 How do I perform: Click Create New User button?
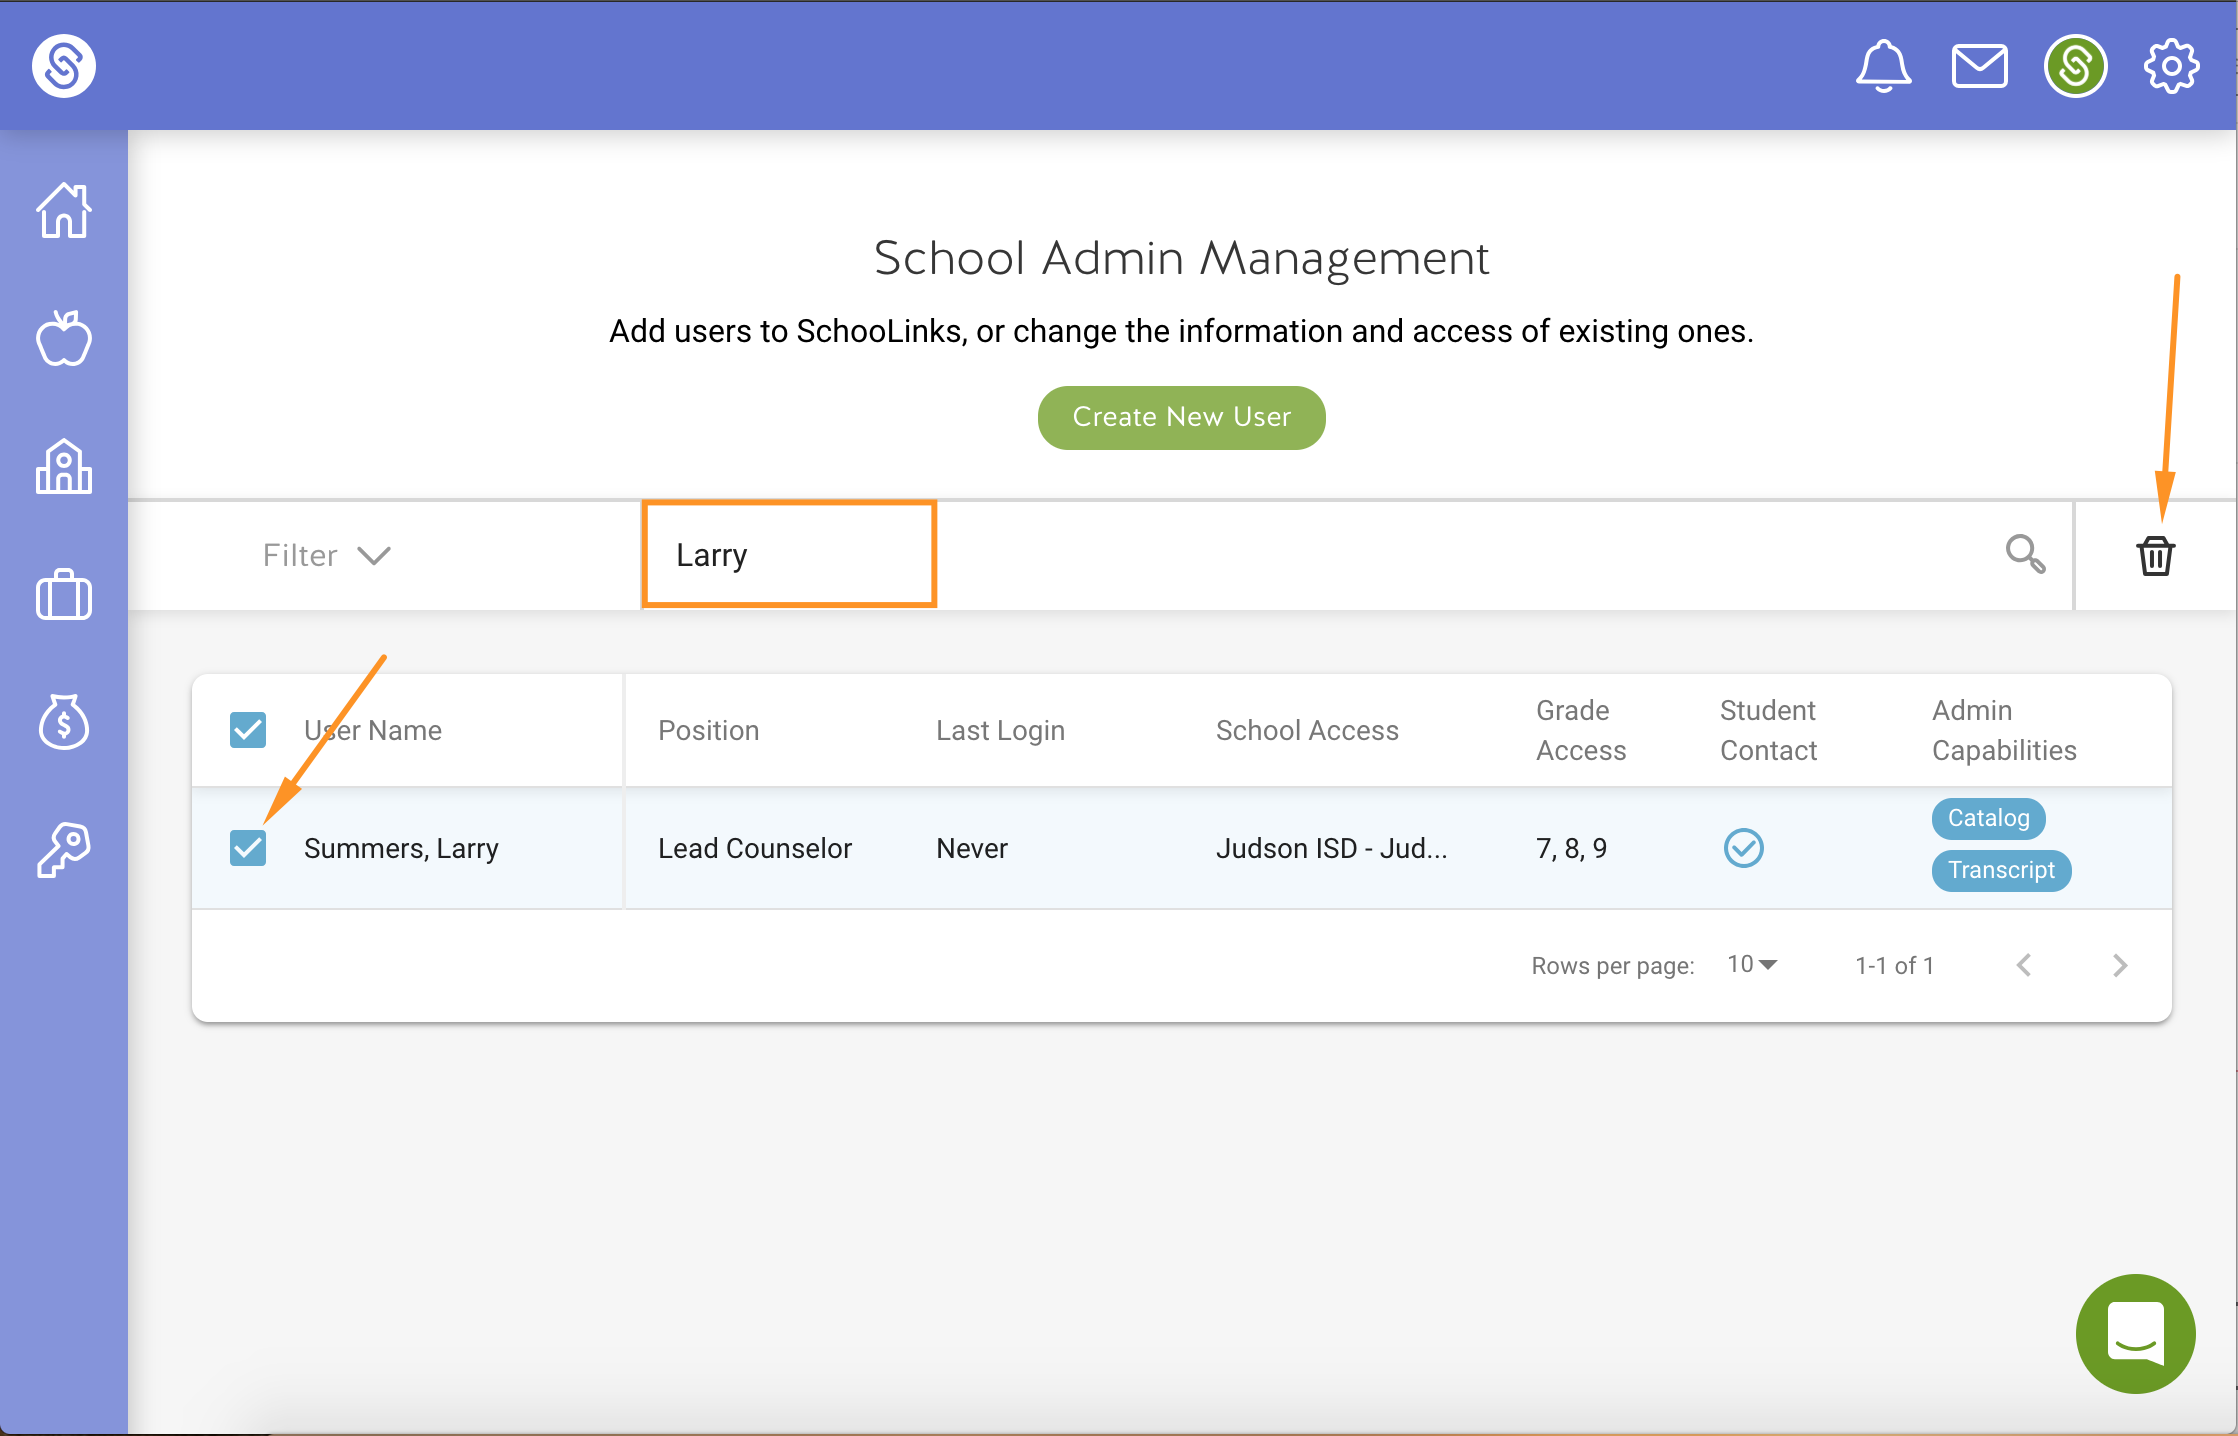pos(1182,417)
